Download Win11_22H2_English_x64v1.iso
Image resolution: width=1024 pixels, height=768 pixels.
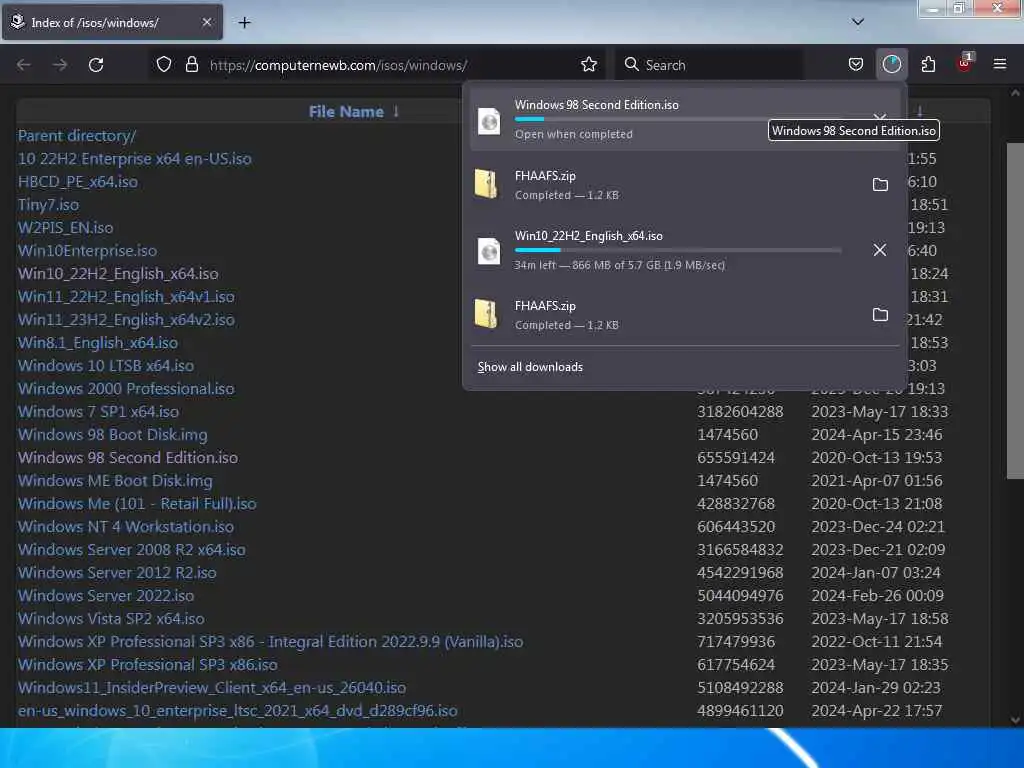pyautogui.click(x=126, y=296)
